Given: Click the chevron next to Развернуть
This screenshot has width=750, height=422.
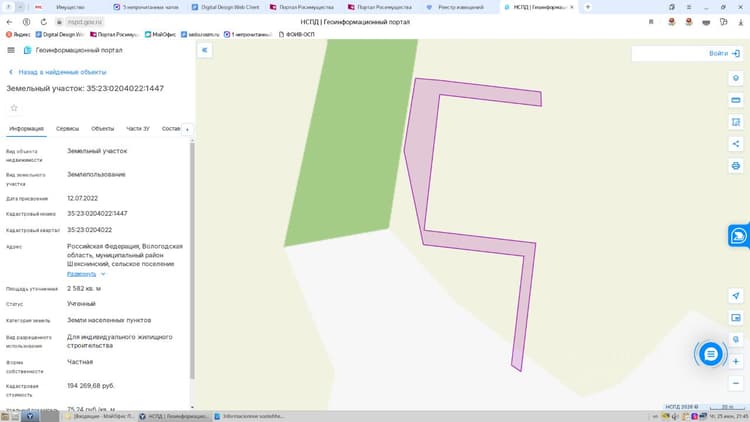Looking at the screenshot, I should tap(103, 274).
